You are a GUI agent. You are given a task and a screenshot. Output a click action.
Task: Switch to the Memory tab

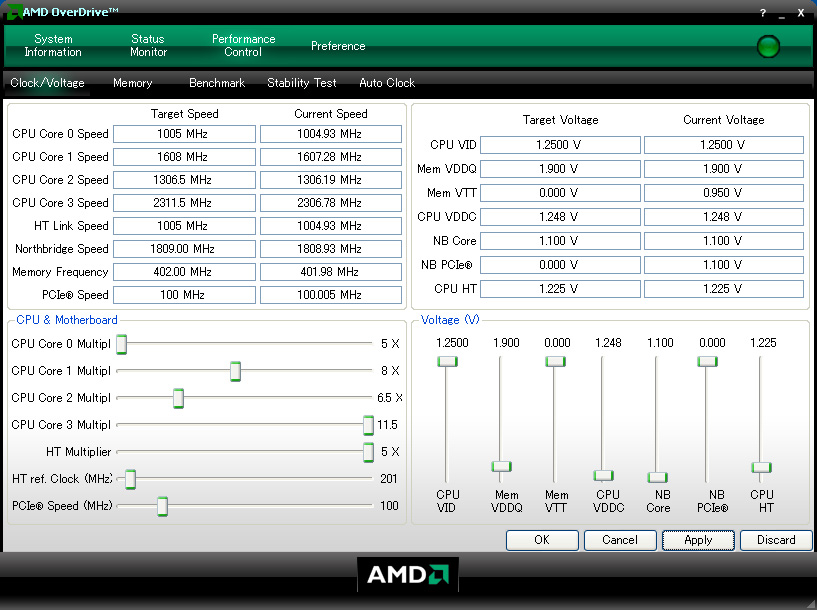pos(132,83)
